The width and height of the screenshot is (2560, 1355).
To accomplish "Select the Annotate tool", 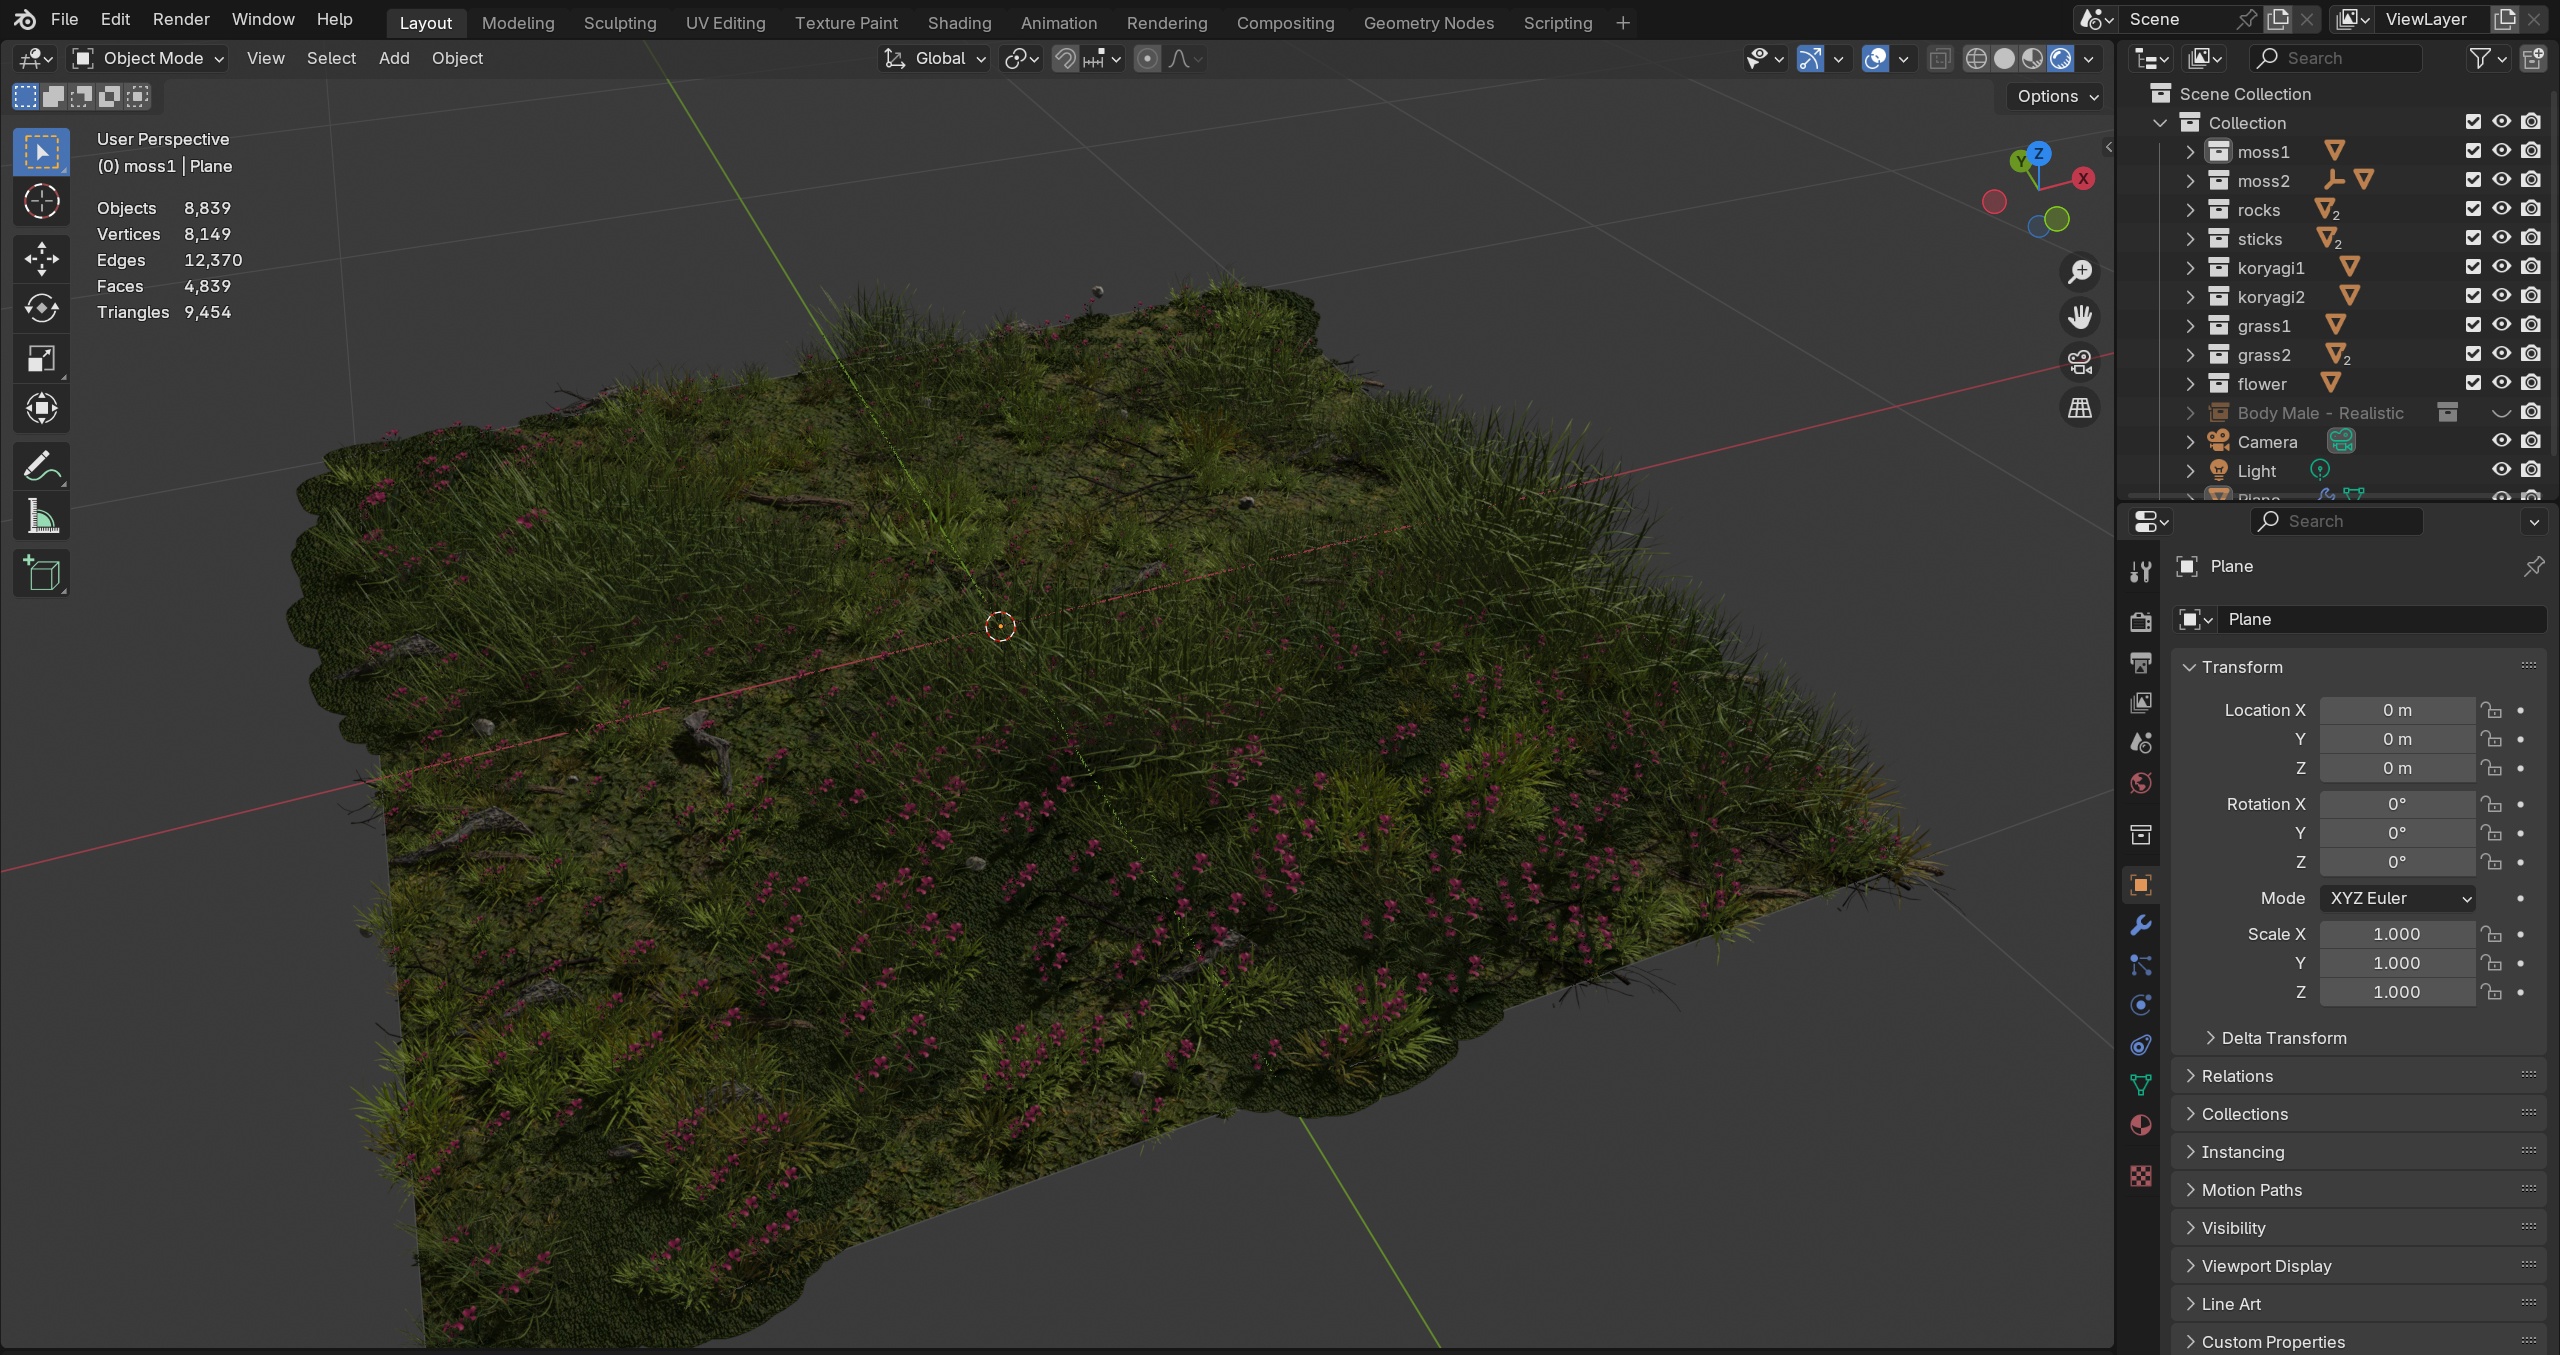I will point(41,466).
